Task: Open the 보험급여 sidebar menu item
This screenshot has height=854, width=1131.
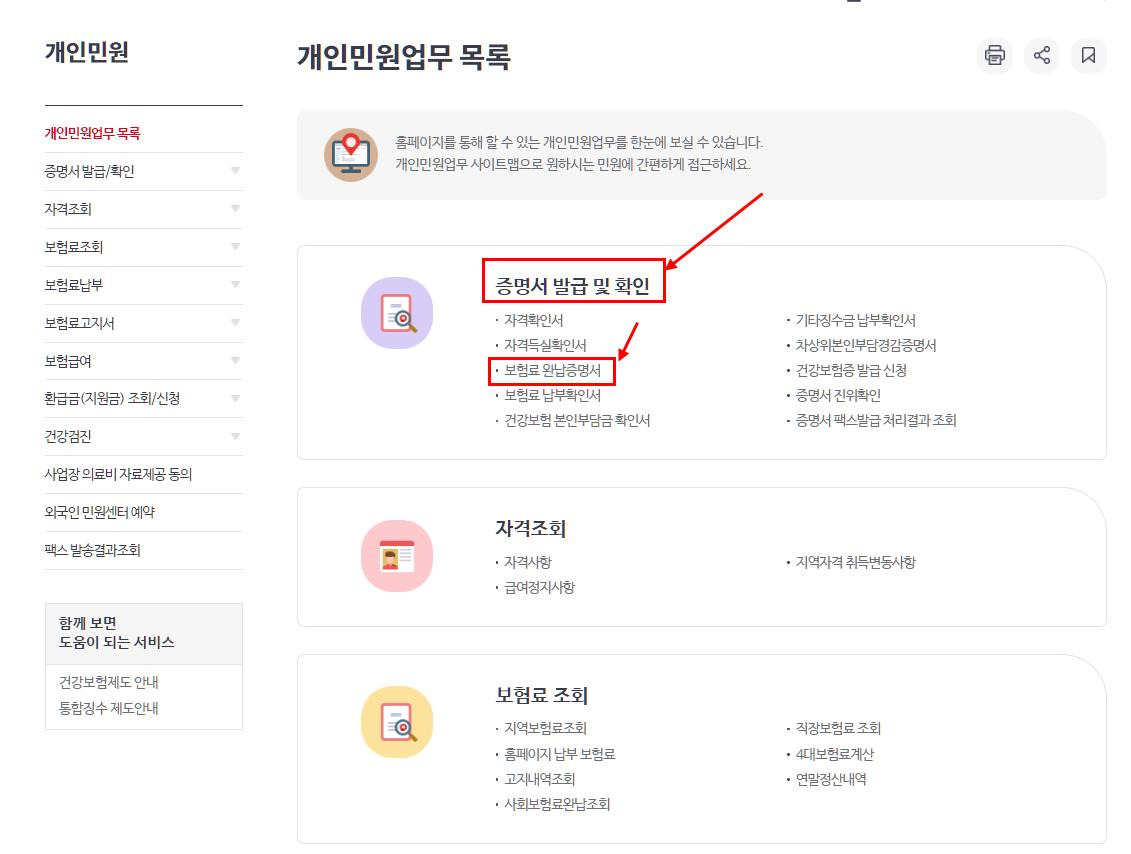Action: tap(68, 361)
